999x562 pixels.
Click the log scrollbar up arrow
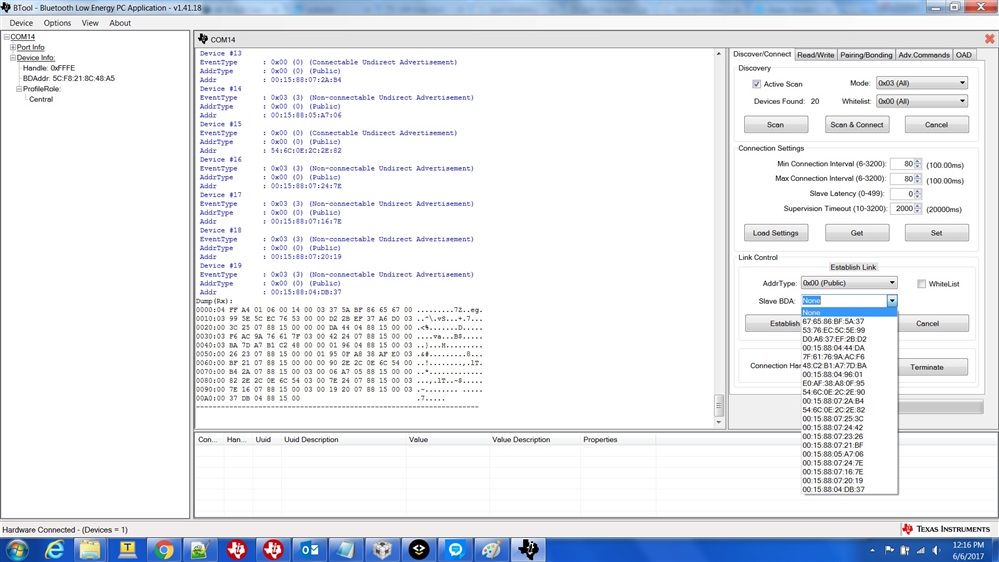click(x=719, y=54)
